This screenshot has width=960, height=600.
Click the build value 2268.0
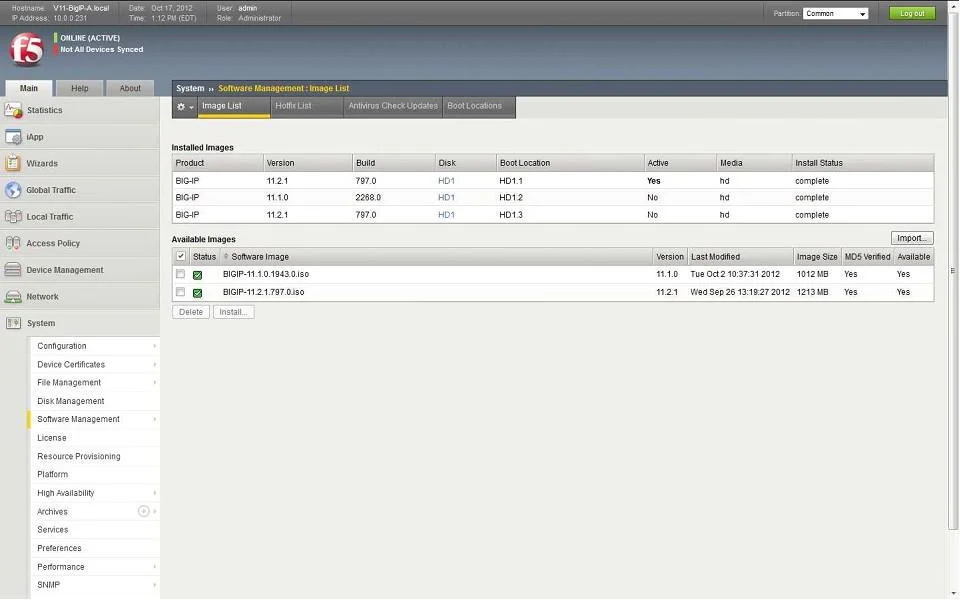click(x=368, y=198)
